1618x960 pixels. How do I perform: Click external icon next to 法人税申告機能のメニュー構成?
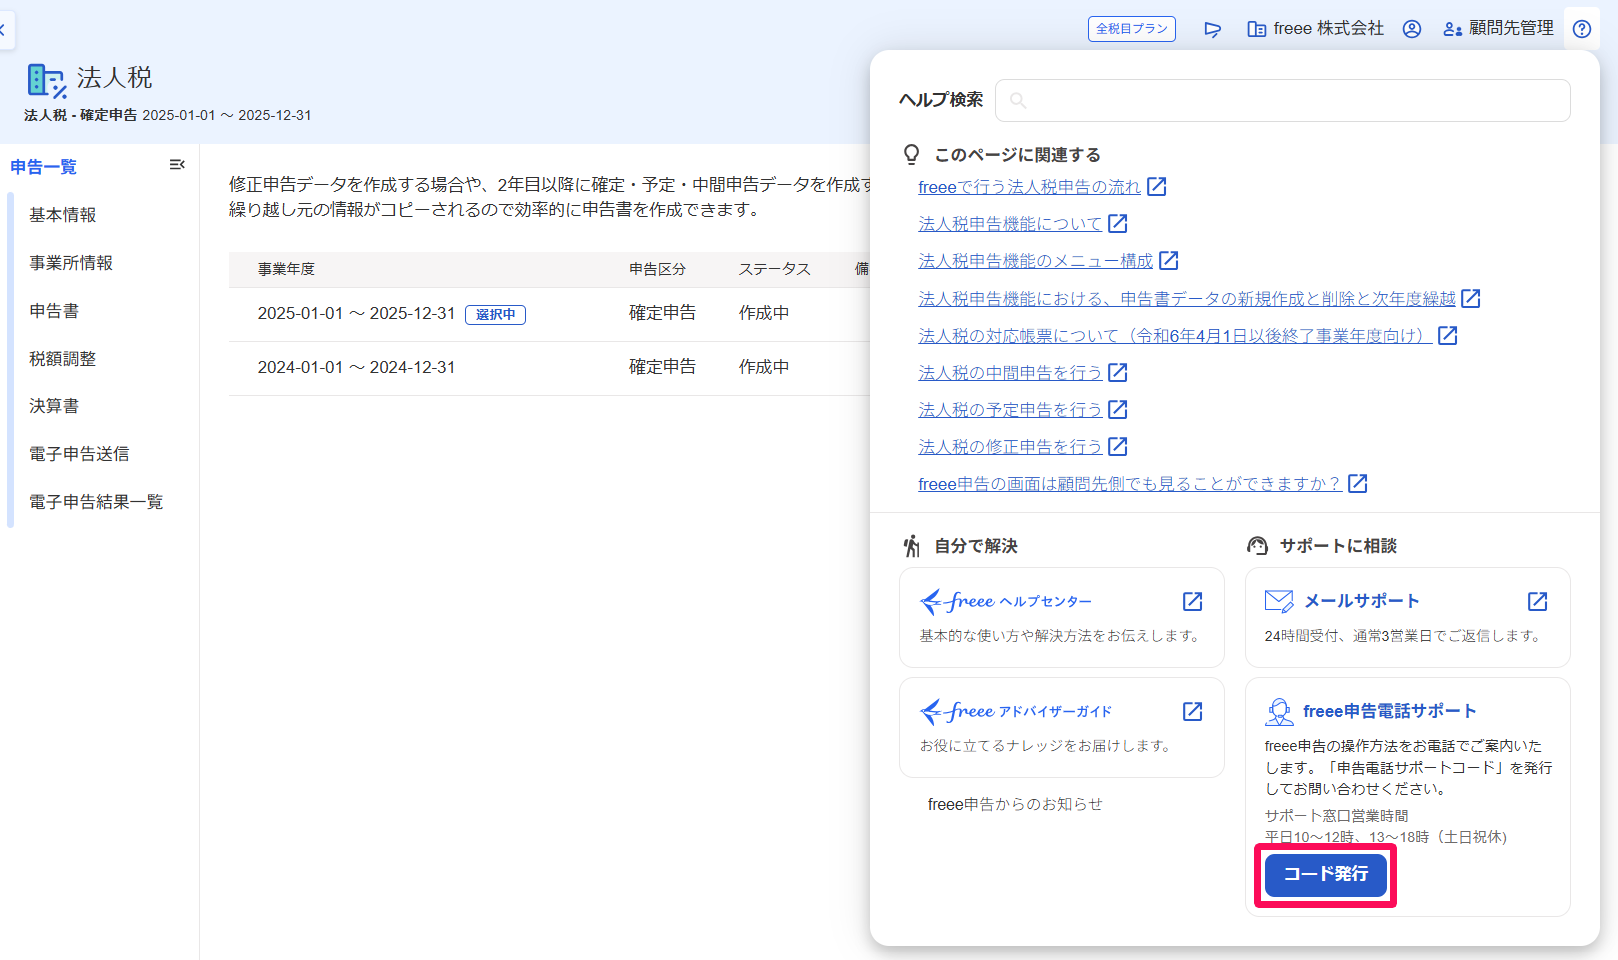click(x=1169, y=260)
